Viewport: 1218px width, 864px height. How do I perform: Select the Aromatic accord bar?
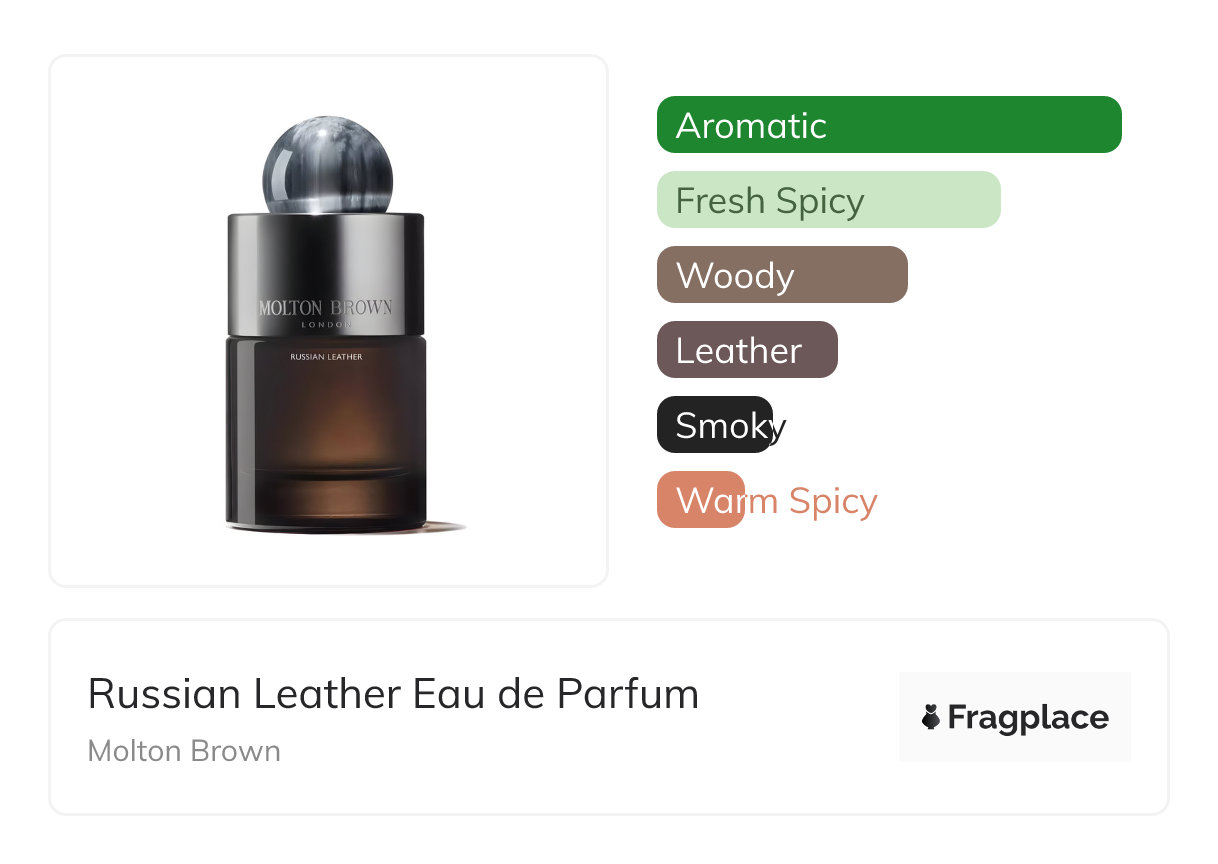point(889,125)
